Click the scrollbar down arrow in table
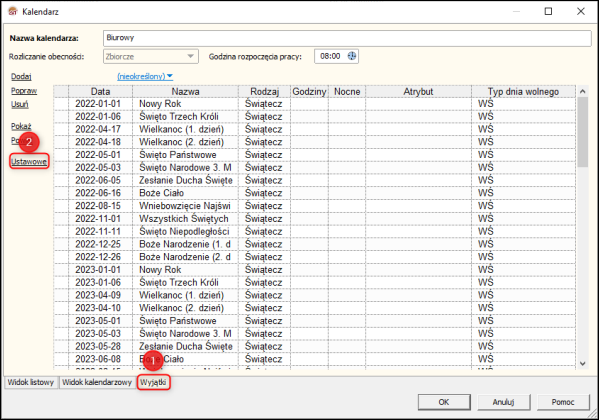The height and width of the screenshot is (420, 599). pos(582,363)
